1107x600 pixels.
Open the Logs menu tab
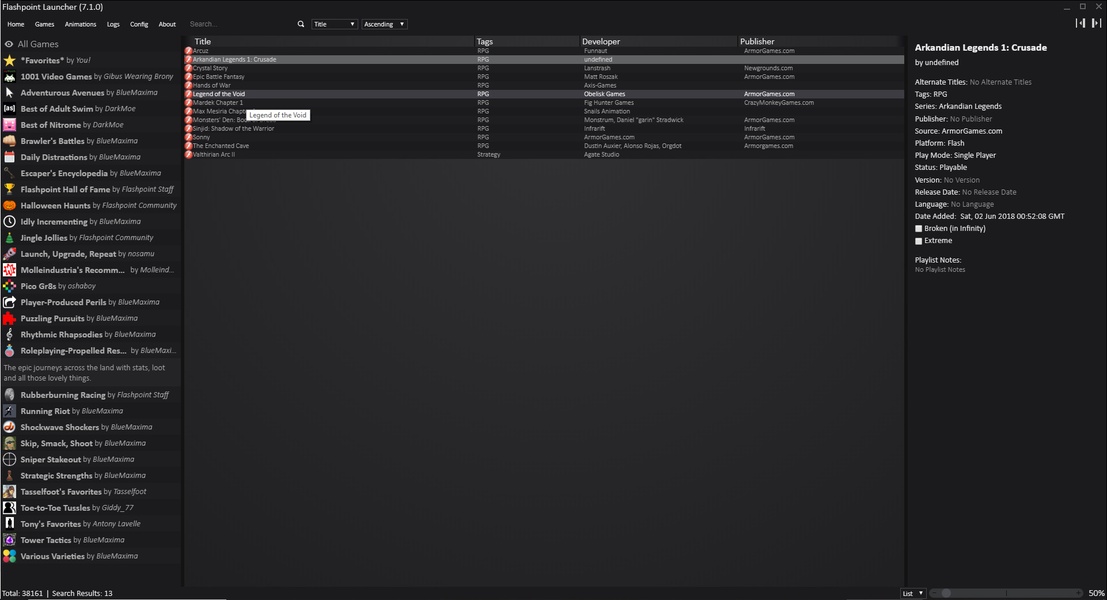[x=113, y=24]
